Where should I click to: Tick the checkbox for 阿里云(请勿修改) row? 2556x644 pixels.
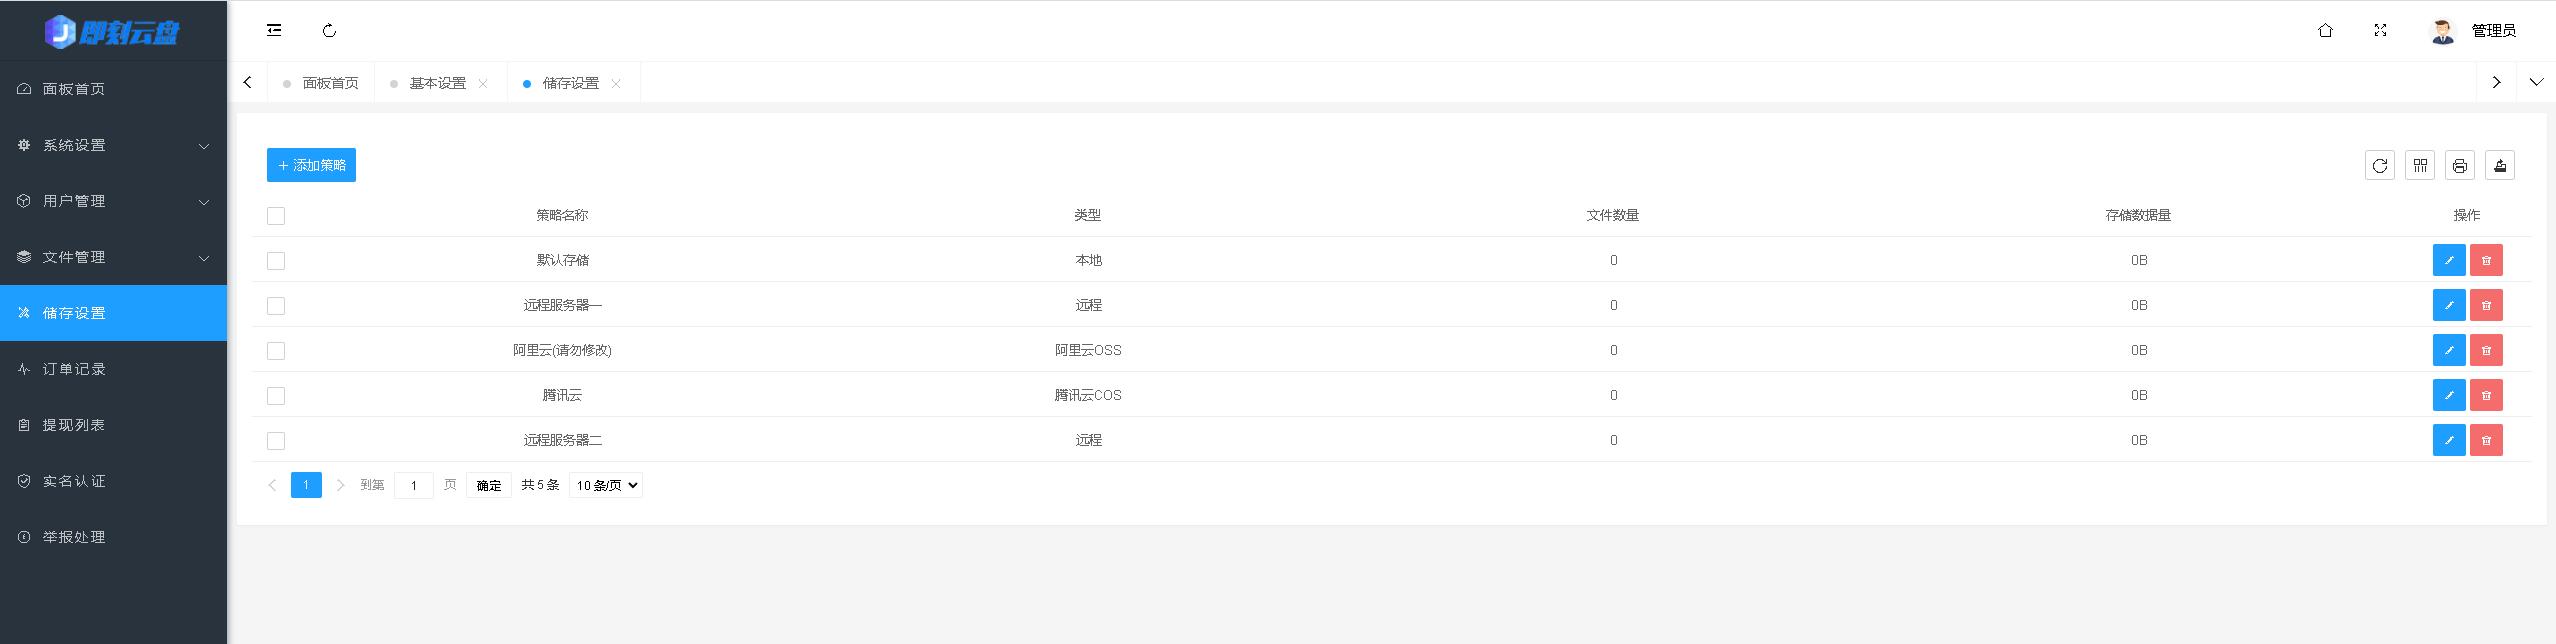point(276,351)
